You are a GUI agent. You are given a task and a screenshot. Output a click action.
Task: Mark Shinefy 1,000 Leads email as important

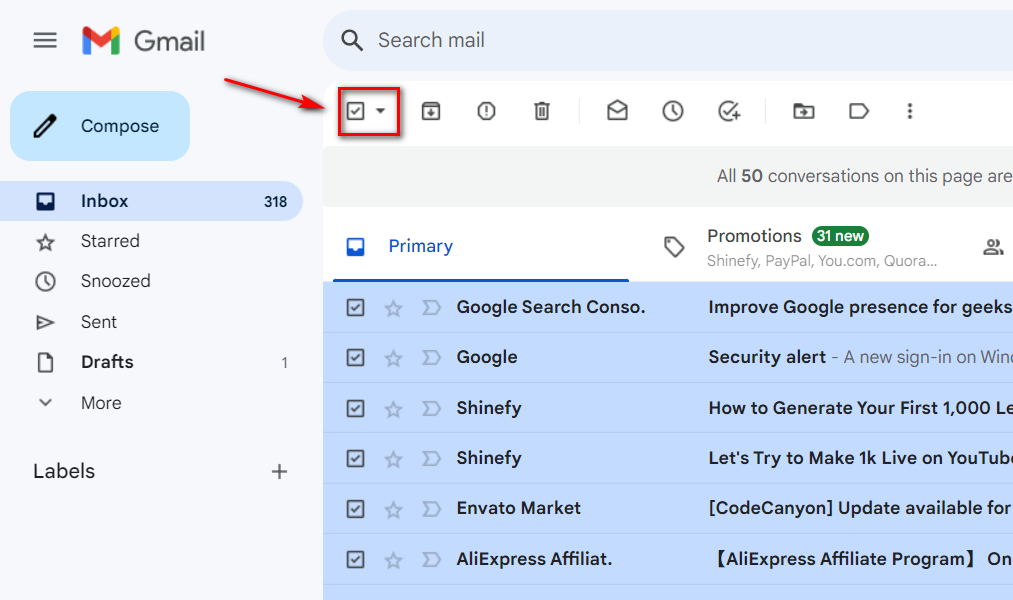431,408
